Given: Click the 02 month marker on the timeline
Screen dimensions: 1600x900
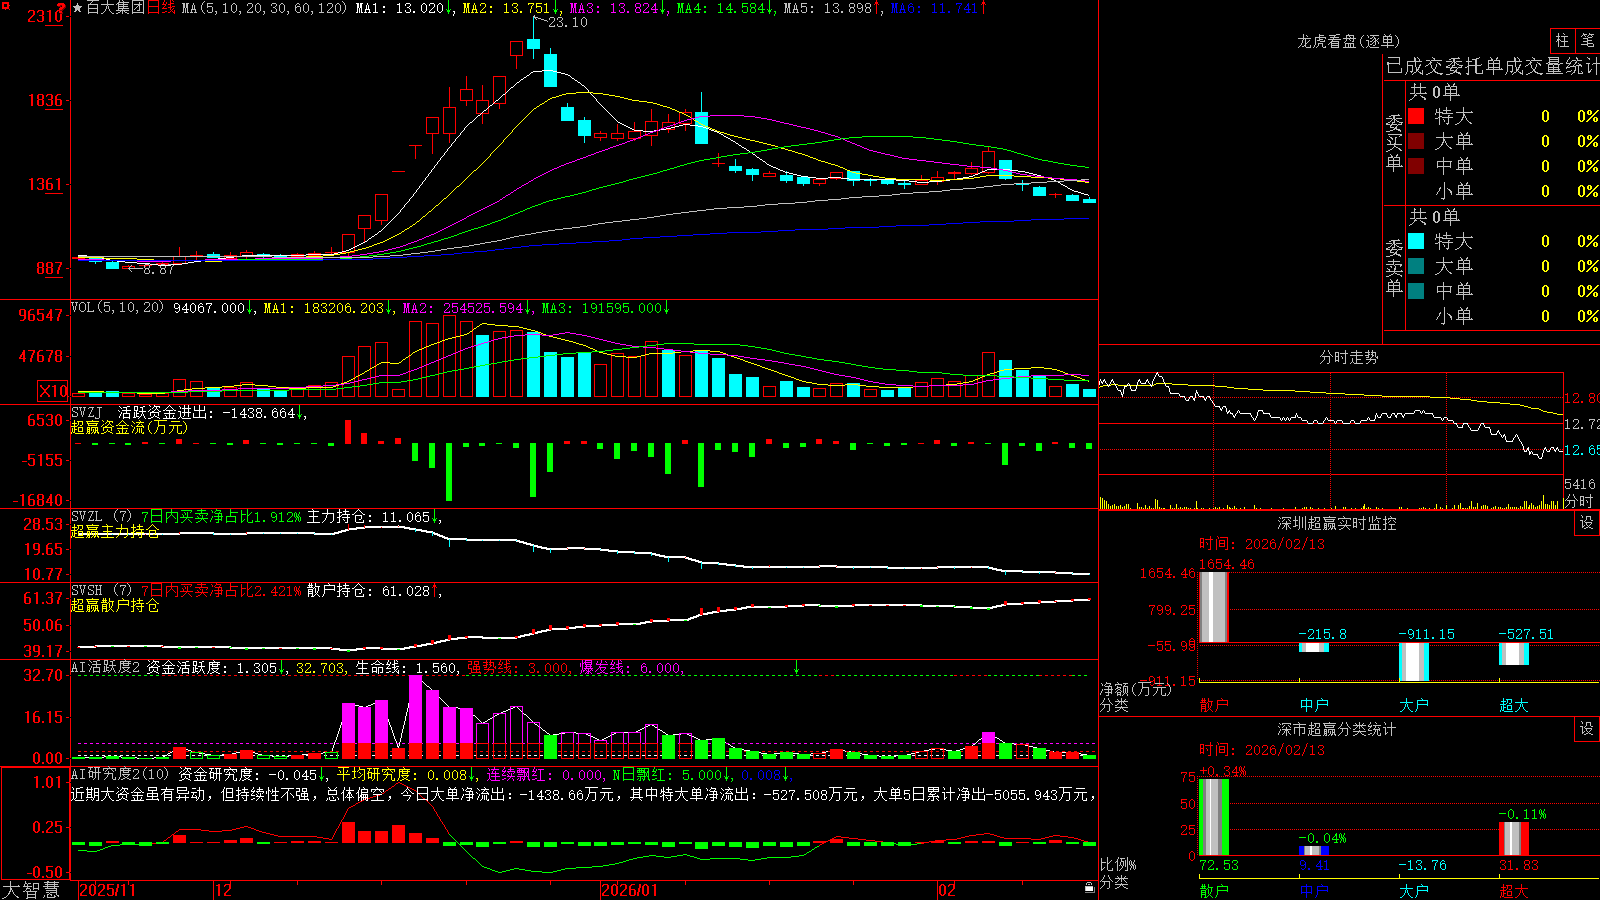Looking at the screenshot, I should click(x=946, y=890).
